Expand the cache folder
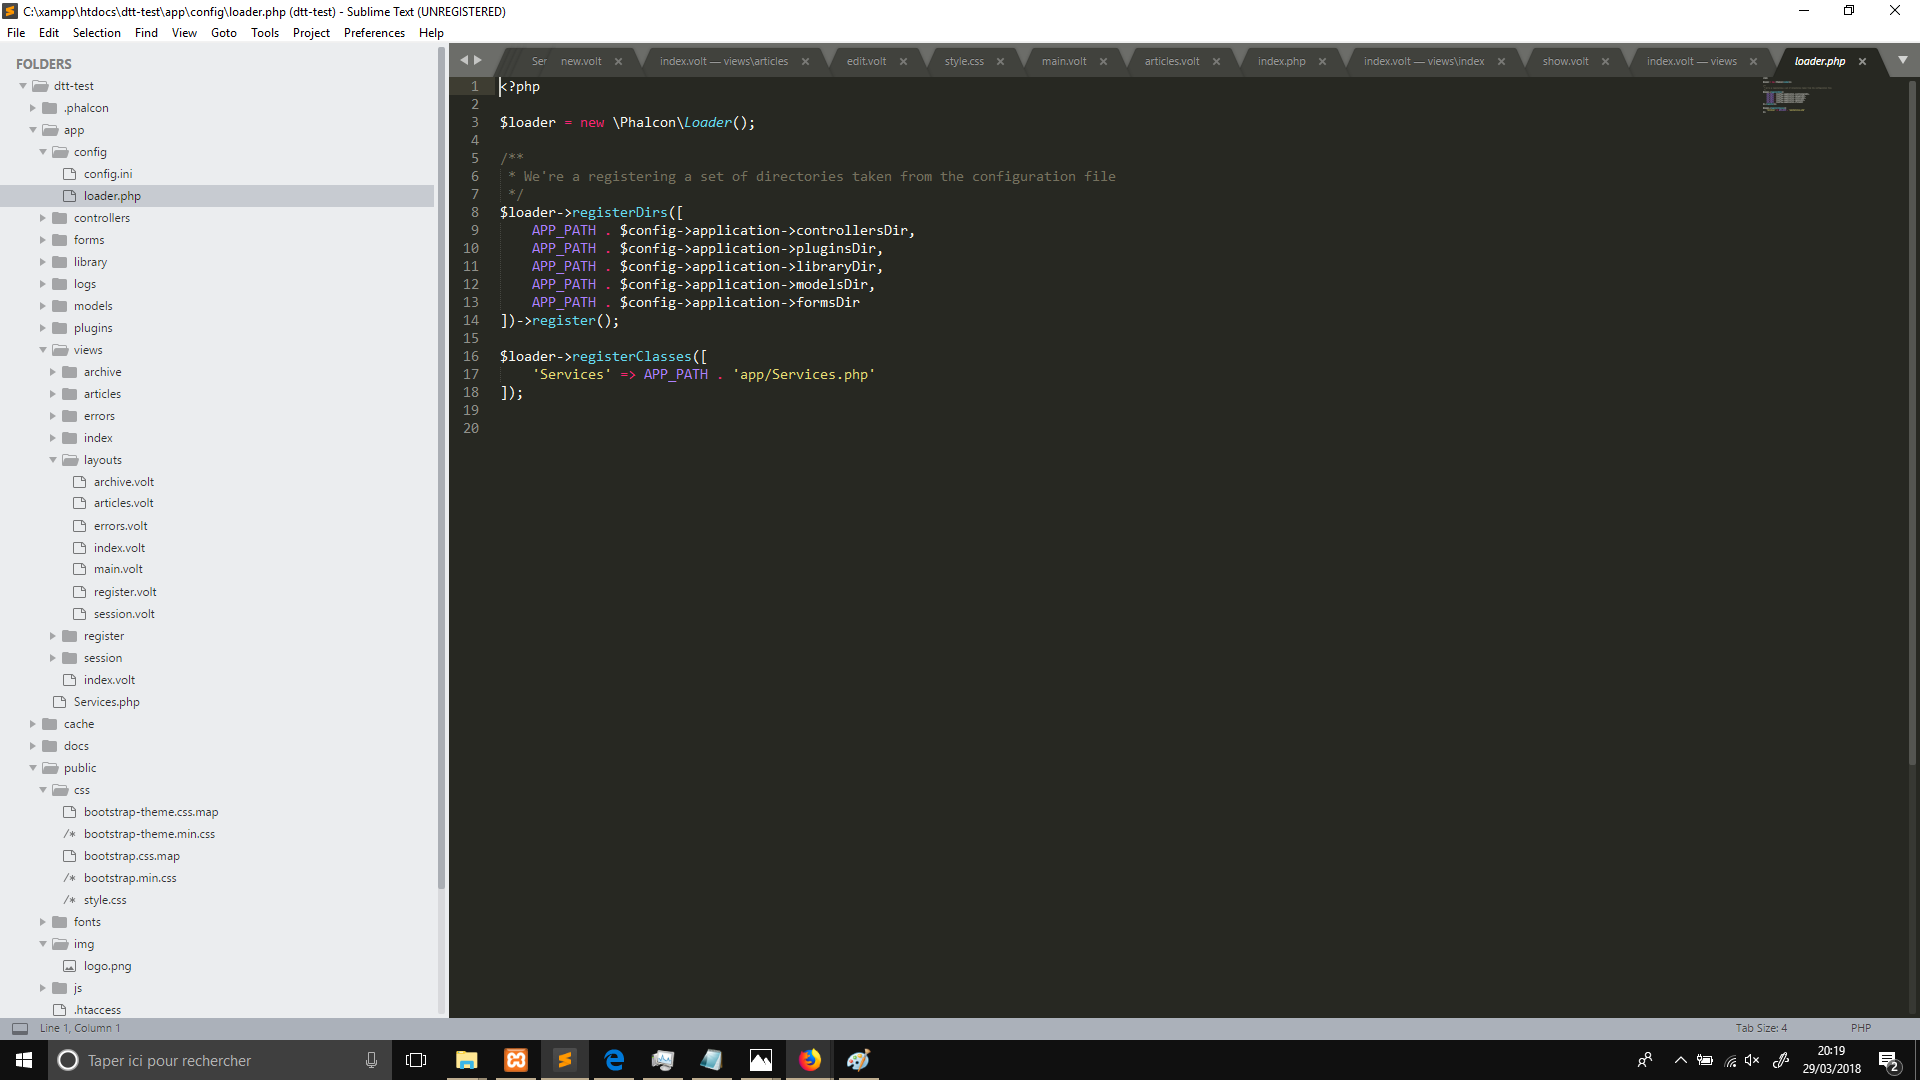The height and width of the screenshot is (1080, 1920). tap(33, 724)
